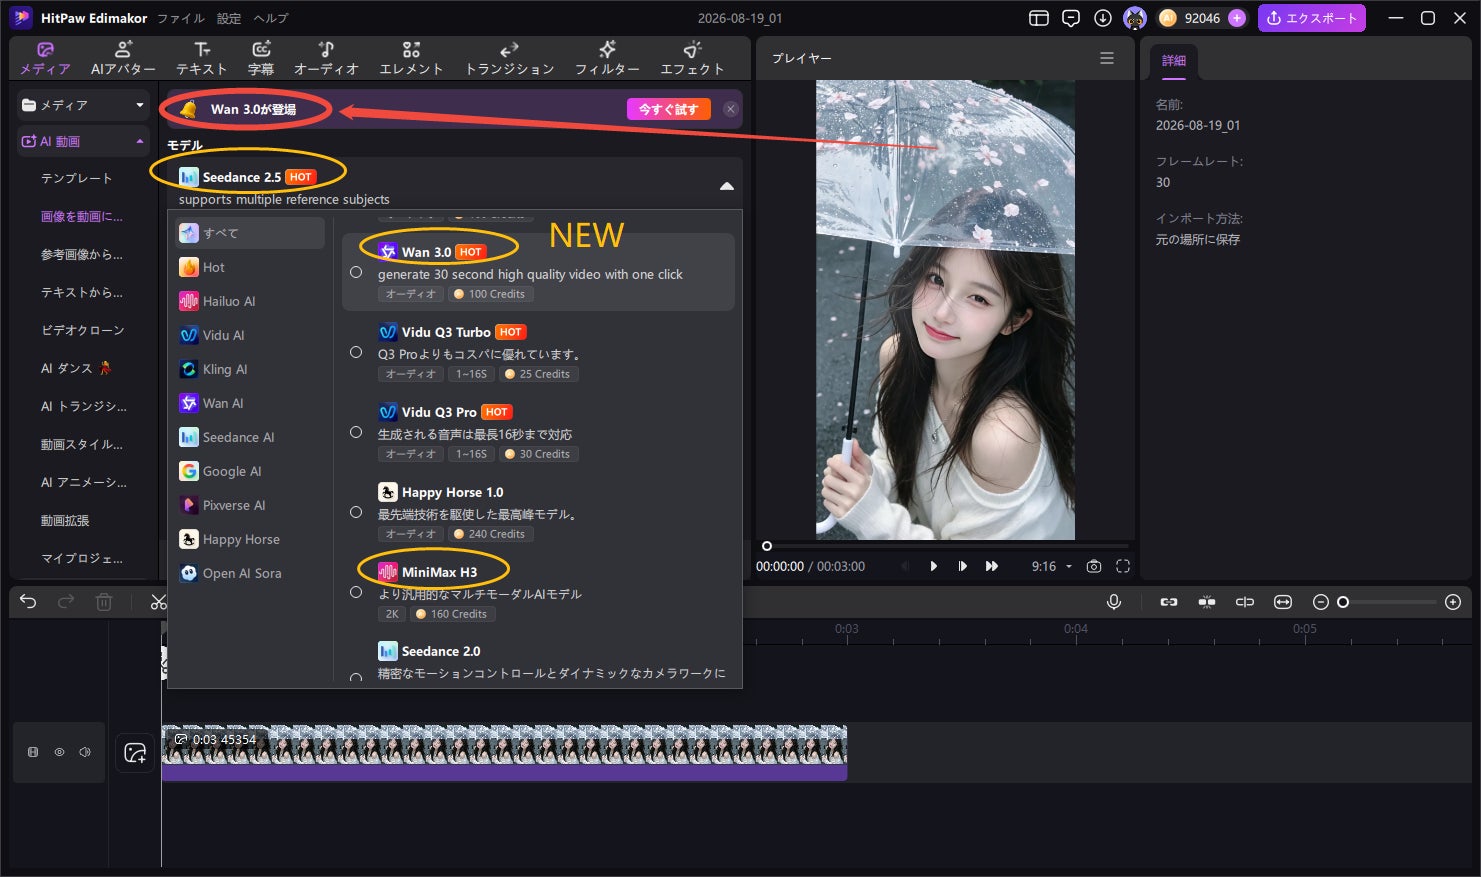Fit the timeline to window width
1481x877 pixels.
coord(1283,602)
